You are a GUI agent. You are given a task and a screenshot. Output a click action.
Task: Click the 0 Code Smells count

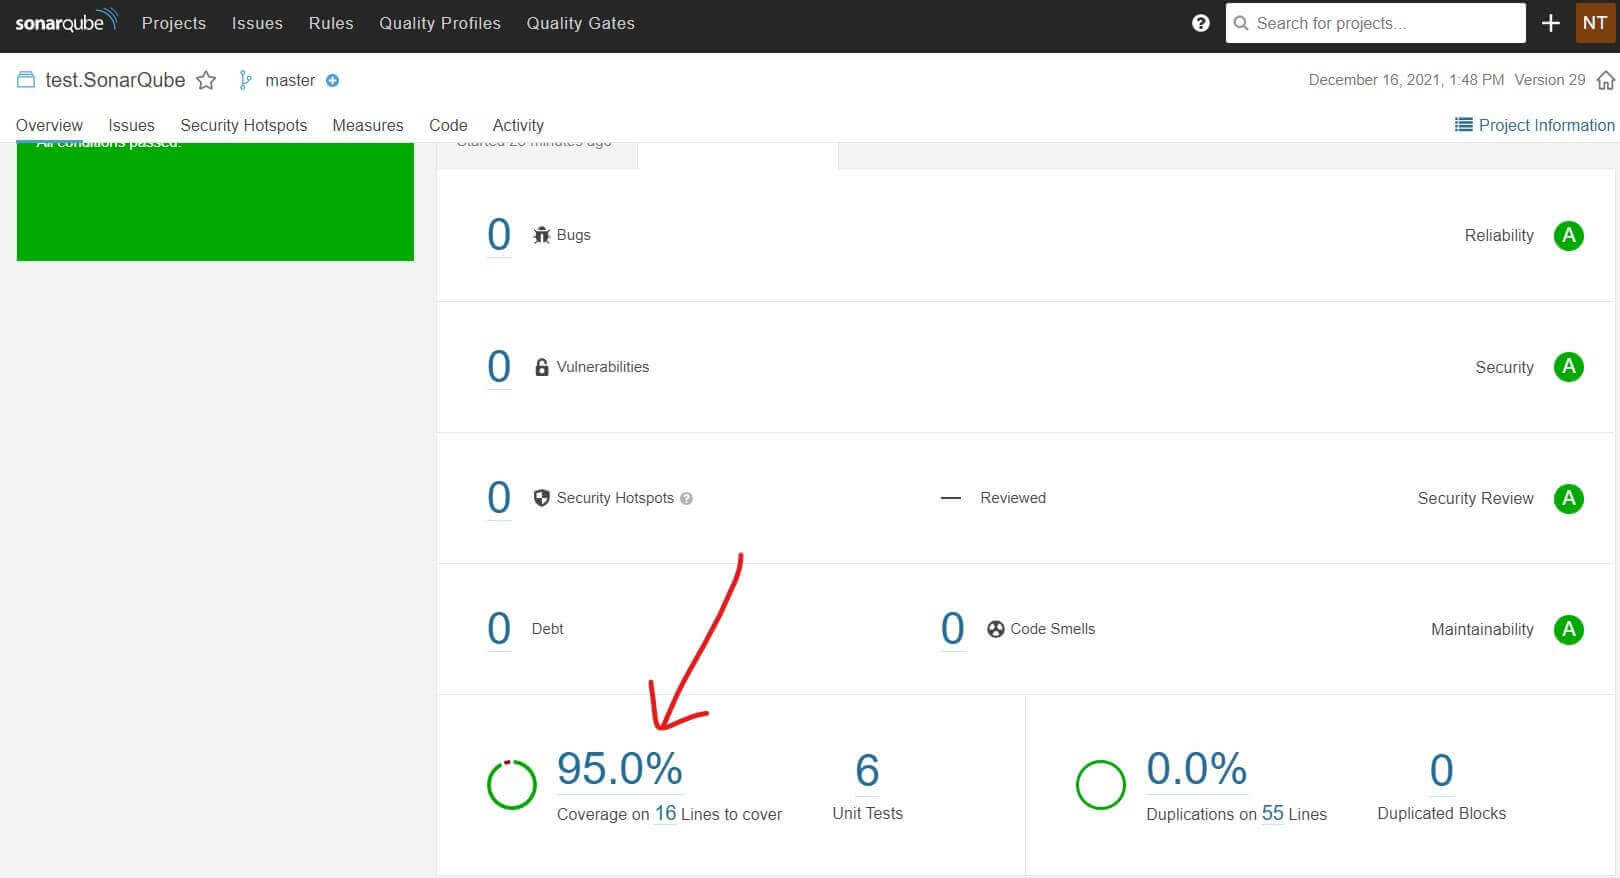[953, 629]
